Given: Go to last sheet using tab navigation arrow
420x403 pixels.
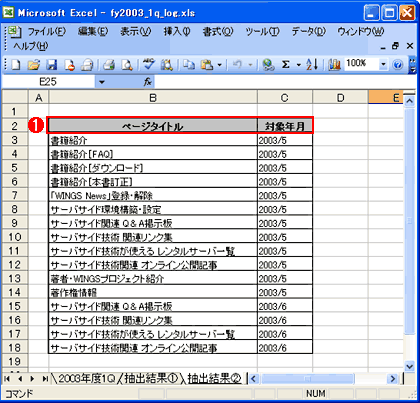Looking at the screenshot, I should 45,379.
